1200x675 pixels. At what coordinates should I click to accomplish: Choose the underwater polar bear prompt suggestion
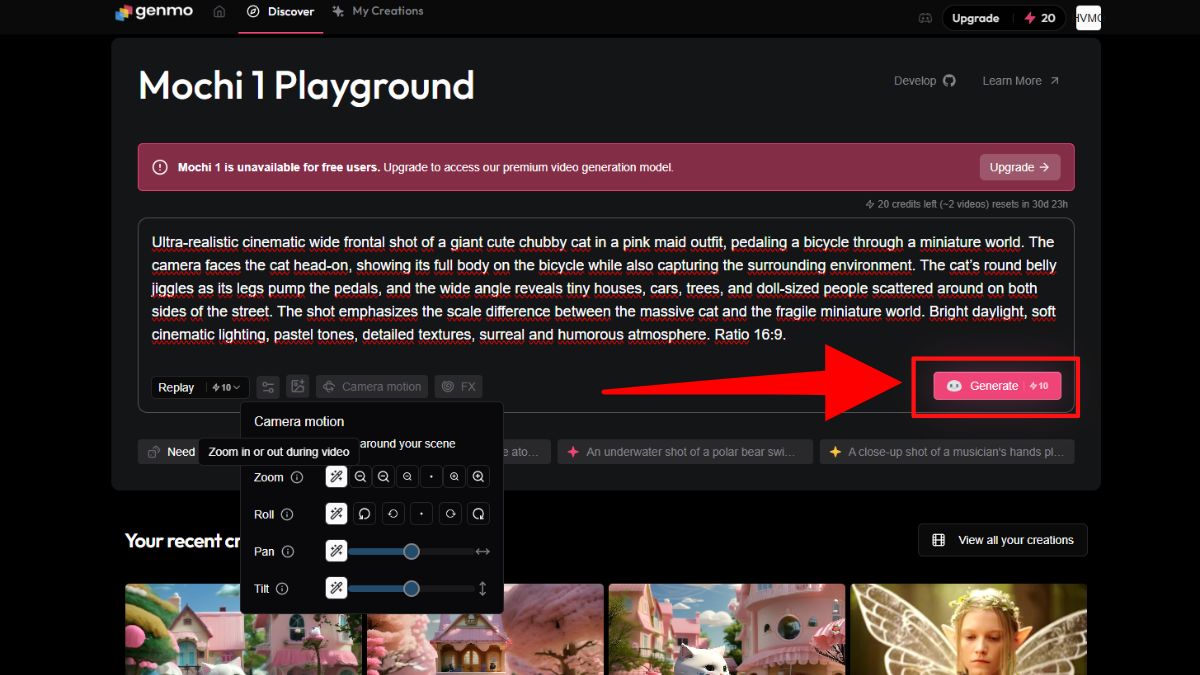(684, 452)
